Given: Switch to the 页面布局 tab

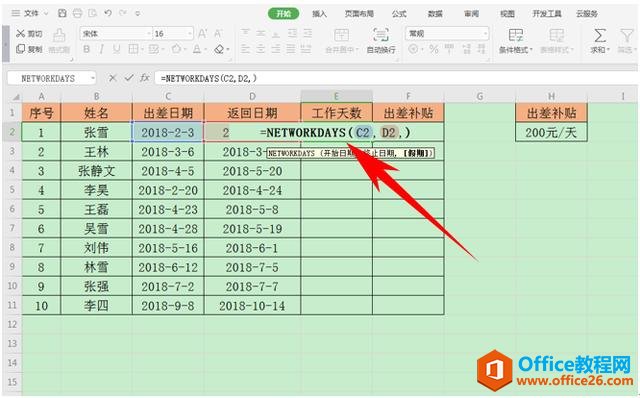Looking at the screenshot, I should click(359, 13).
